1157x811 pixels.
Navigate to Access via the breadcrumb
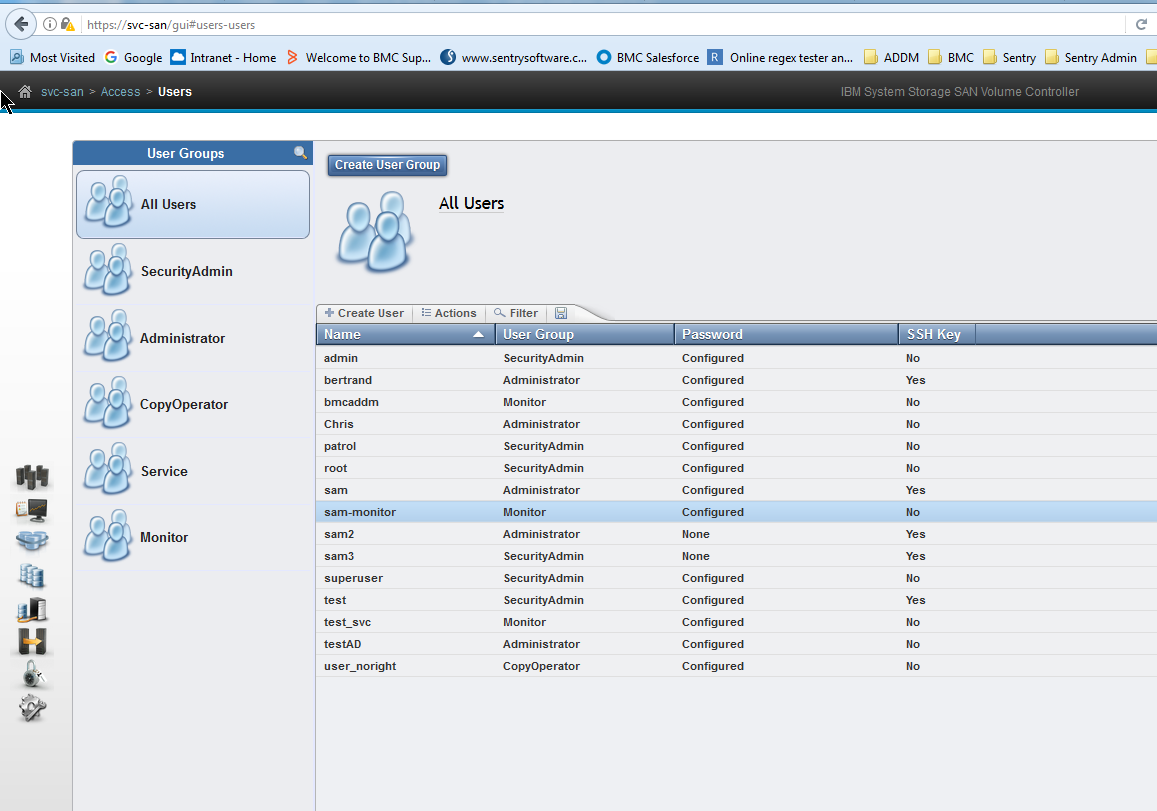tap(120, 91)
